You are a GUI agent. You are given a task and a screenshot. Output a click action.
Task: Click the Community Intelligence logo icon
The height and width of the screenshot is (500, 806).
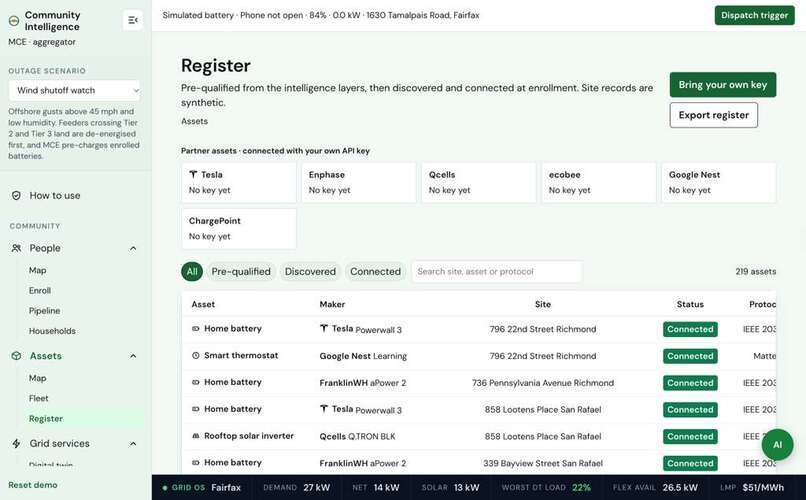tap(14, 21)
